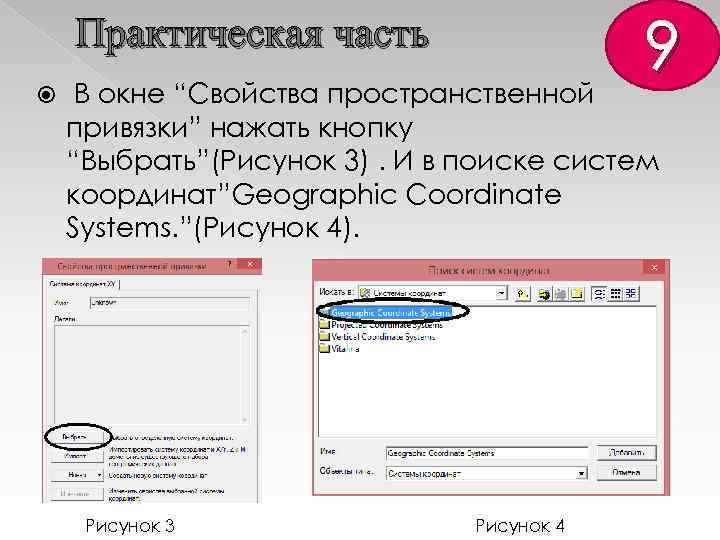This screenshot has width=720, height=540.
Task: Click the Name field in search dialog
Action: tap(487, 453)
